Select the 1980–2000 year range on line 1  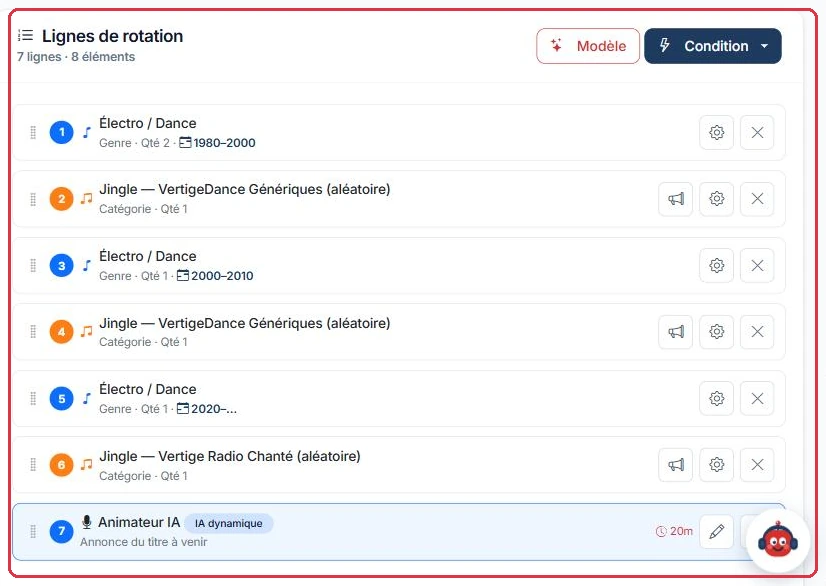pyautogui.click(x=218, y=143)
